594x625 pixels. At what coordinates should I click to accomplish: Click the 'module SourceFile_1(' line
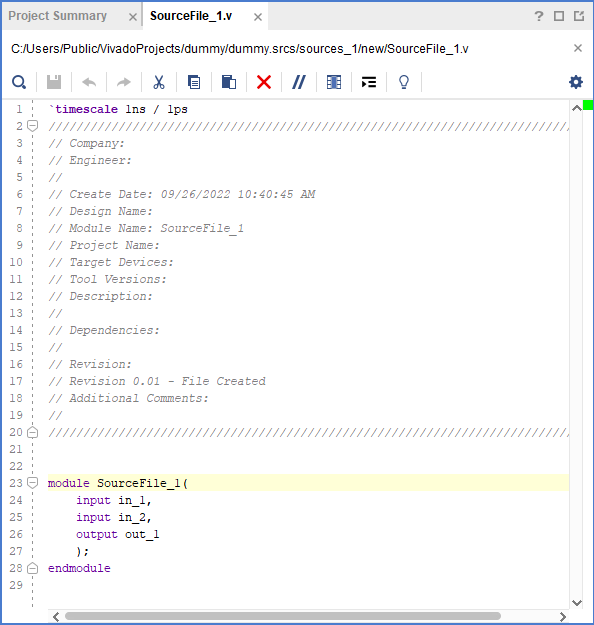(118, 483)
